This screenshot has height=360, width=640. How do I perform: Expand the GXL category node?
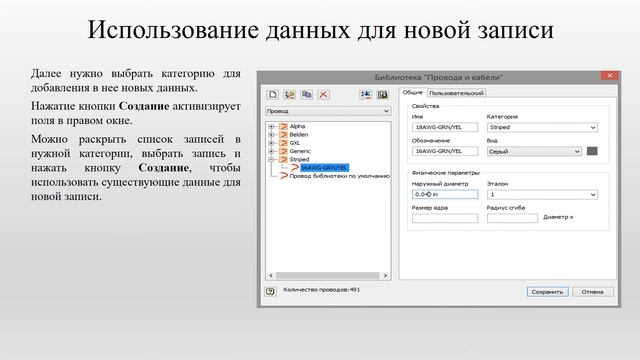click(271, 143)
